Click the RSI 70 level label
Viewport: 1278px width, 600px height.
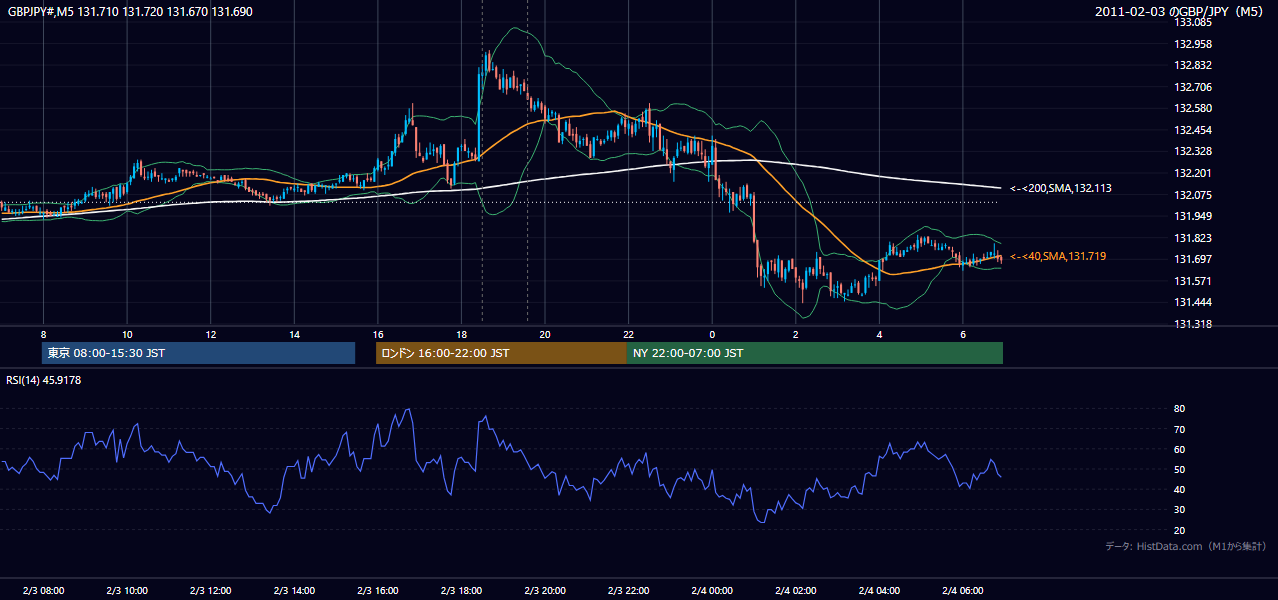1180,429
